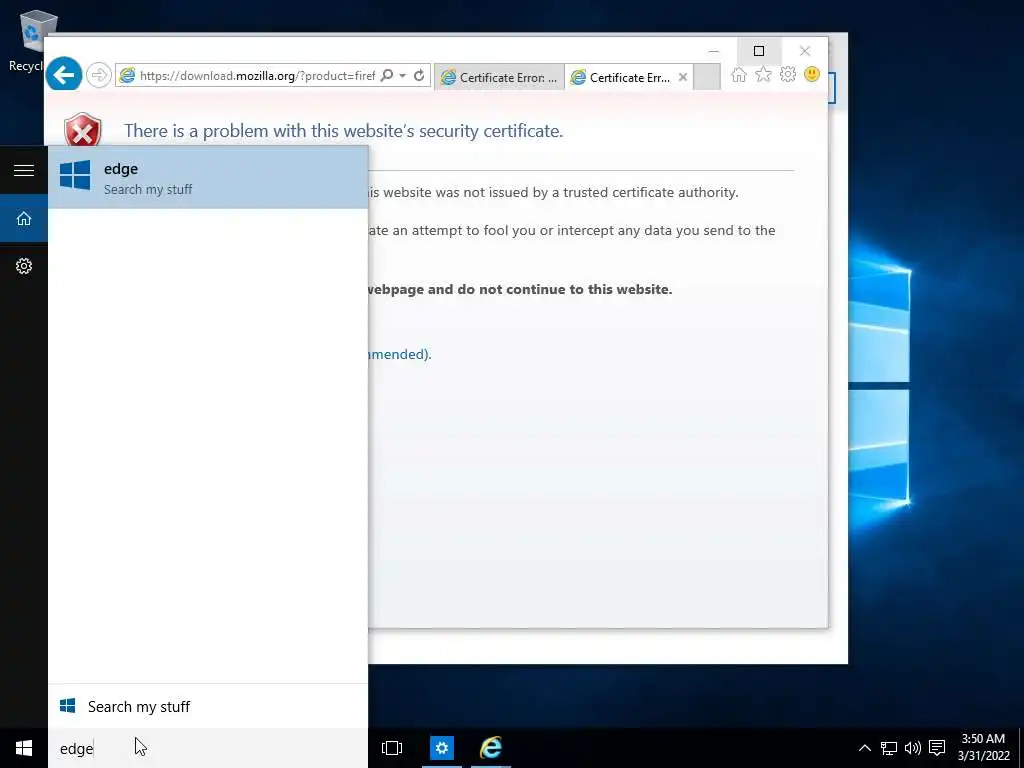Open the Action Center notifications icon

tap(937, 748)
